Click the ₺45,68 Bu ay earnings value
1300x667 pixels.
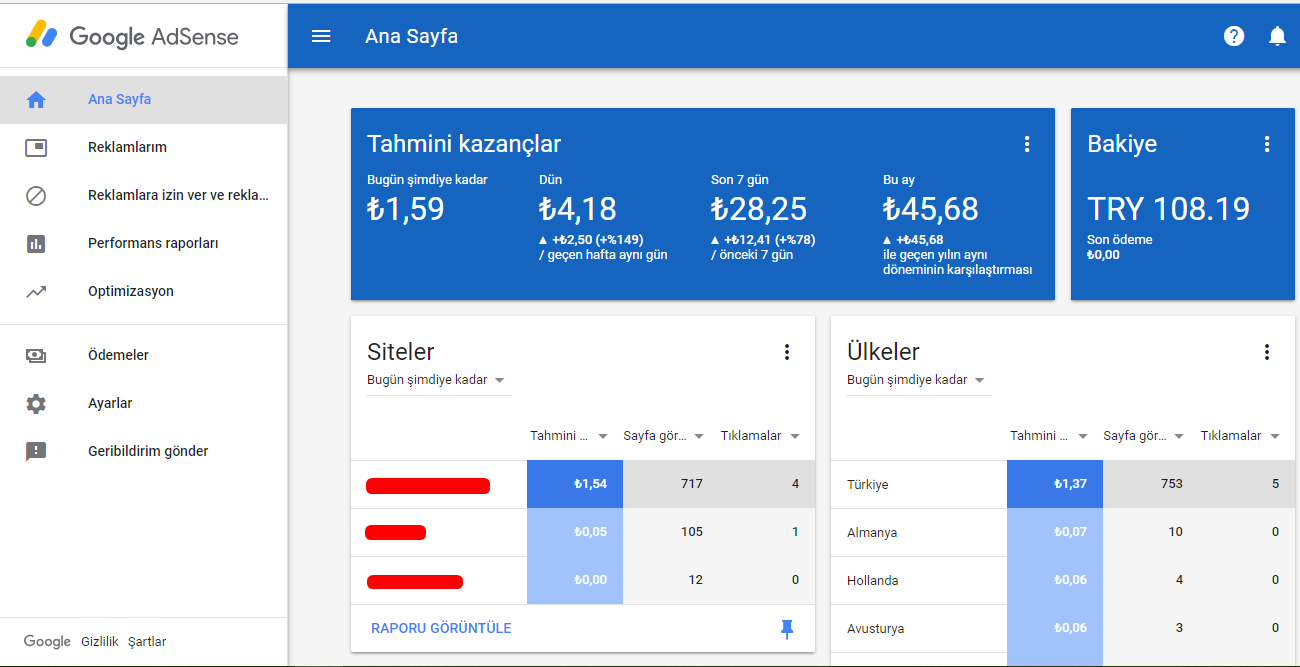[x=930, y=209]
